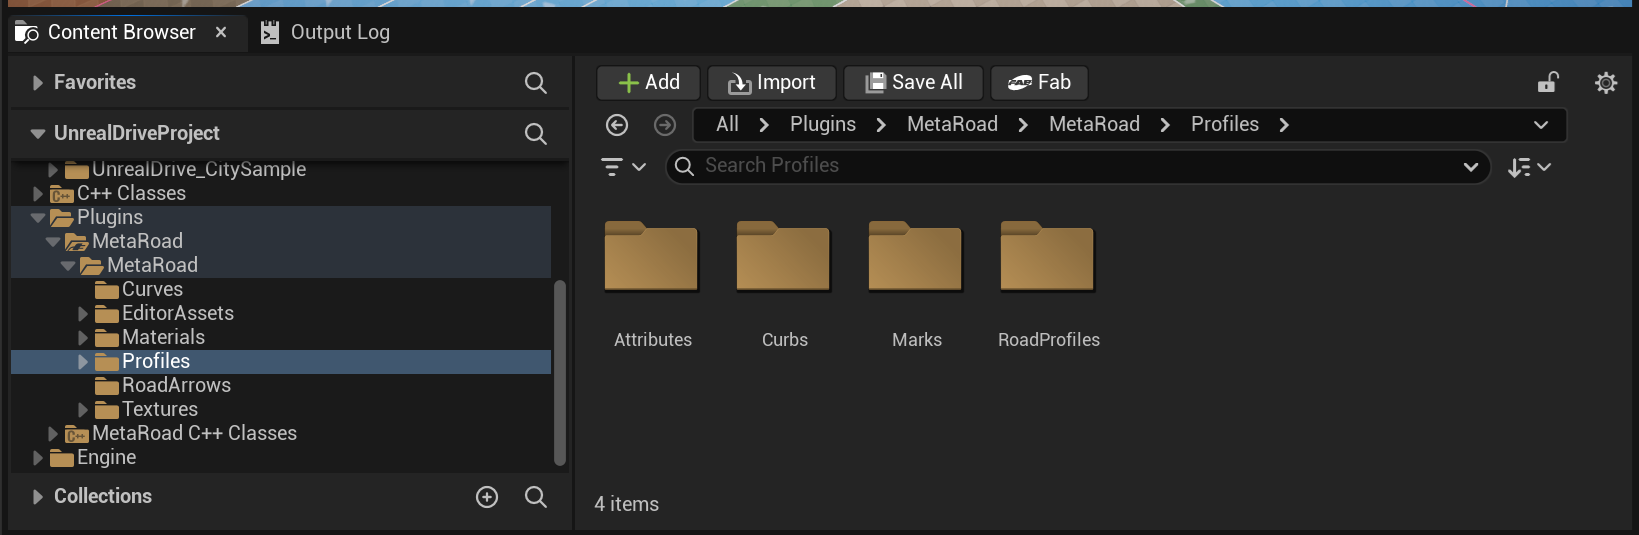Expand the C++ Classes tree node
Screen dimensions: 1639x535
coord(38,194)
